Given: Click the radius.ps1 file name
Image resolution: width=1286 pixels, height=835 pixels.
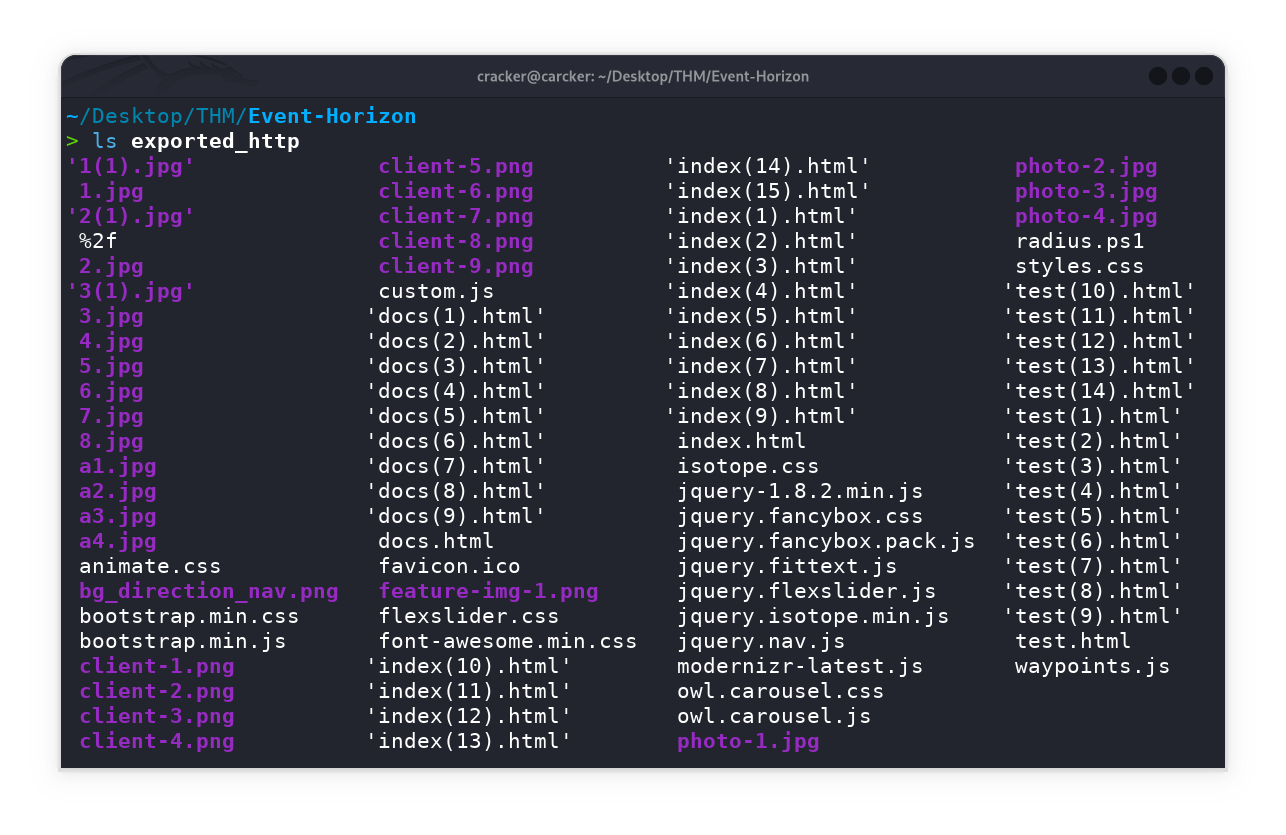Looking at the screenshot, I should pos(1079,241).
